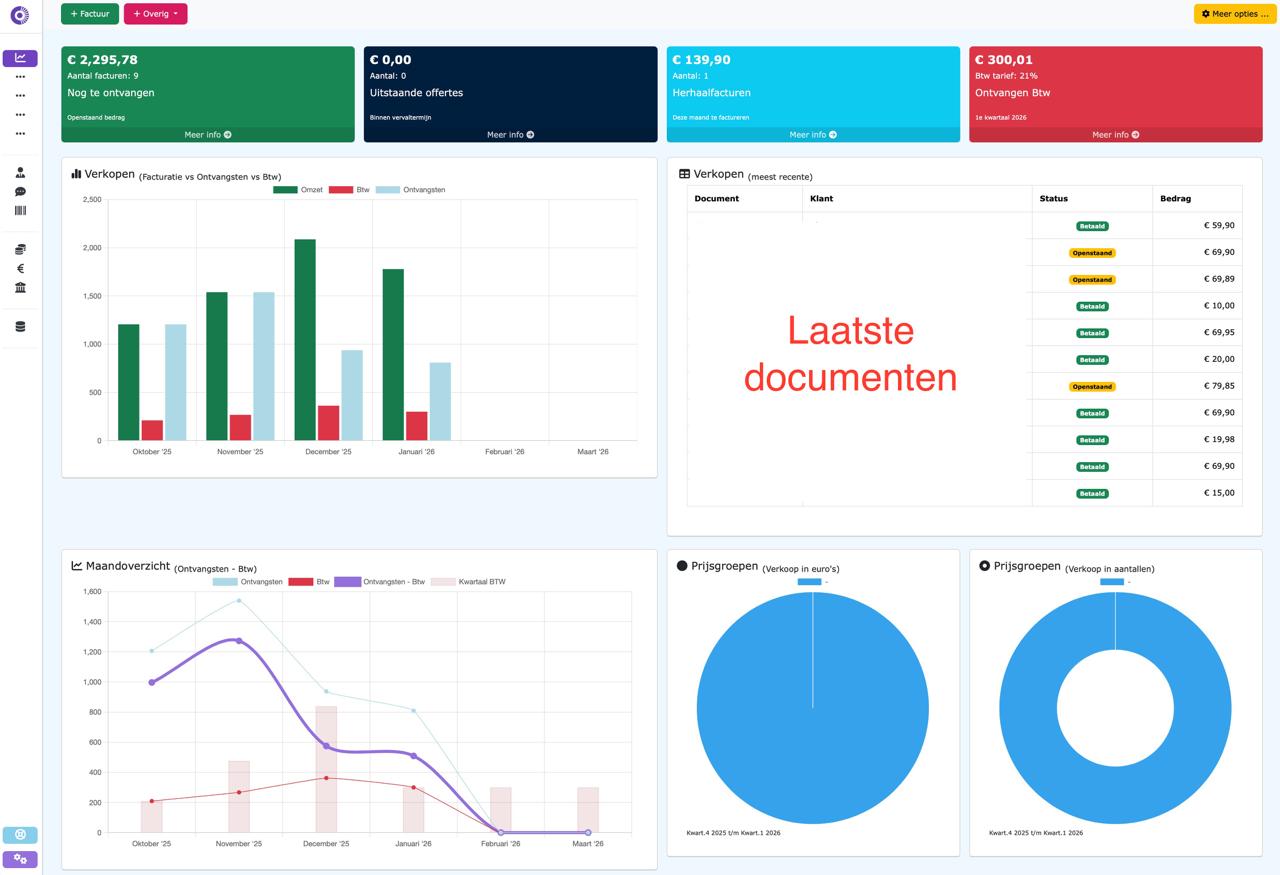Image resolution: width=1280 pixels, height=875 pixels.
Task: Open the contacts icon in the sidebar
Action: click(20, 171)
